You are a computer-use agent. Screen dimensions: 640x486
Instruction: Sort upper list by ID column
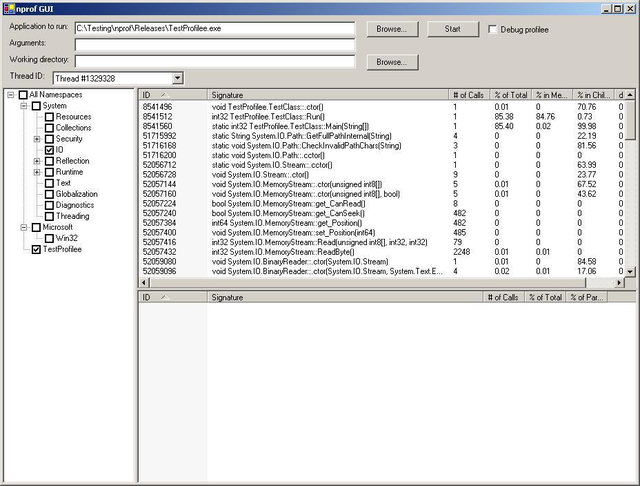pyautogui.click(x=173, y=95)
